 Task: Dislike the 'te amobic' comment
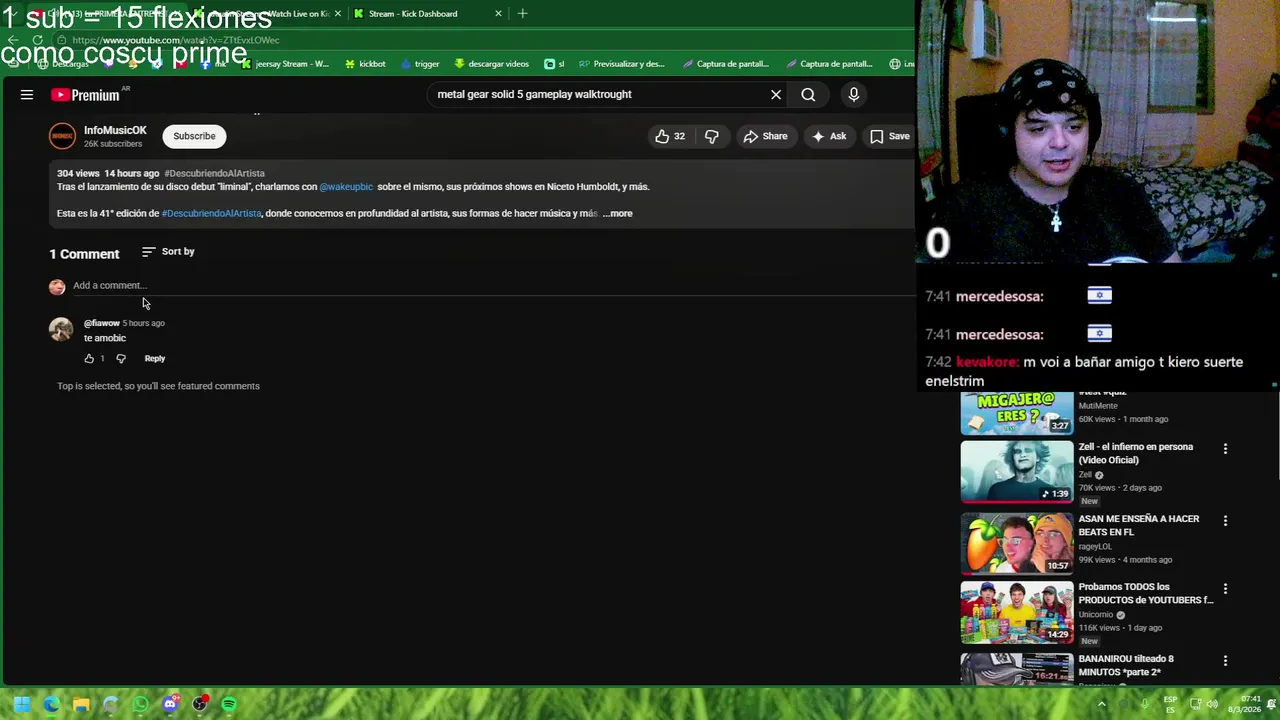click(121, 359)
